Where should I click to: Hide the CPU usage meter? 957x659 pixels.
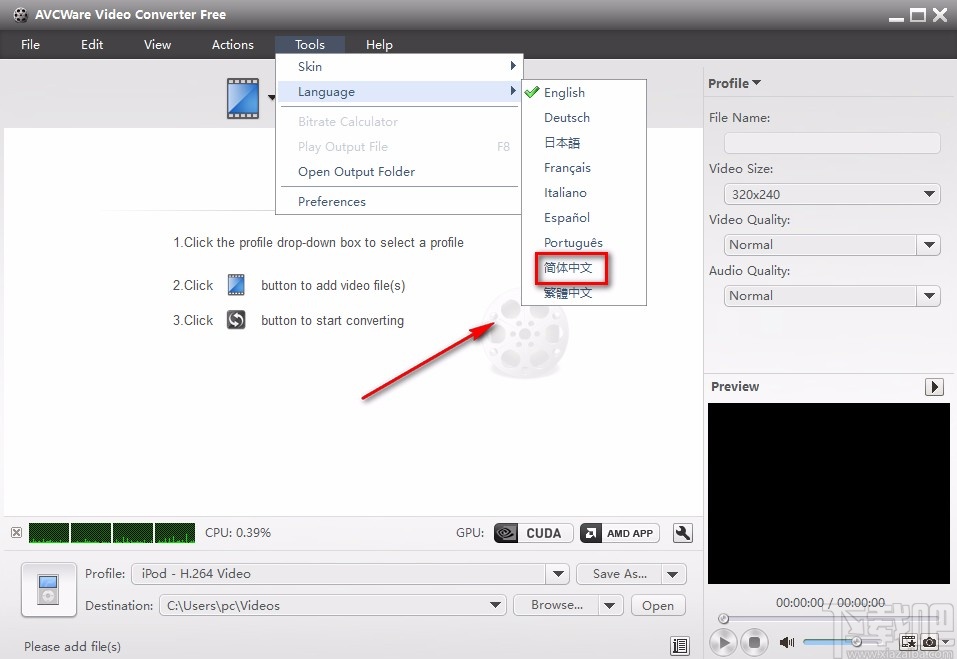tap(16, 533)
